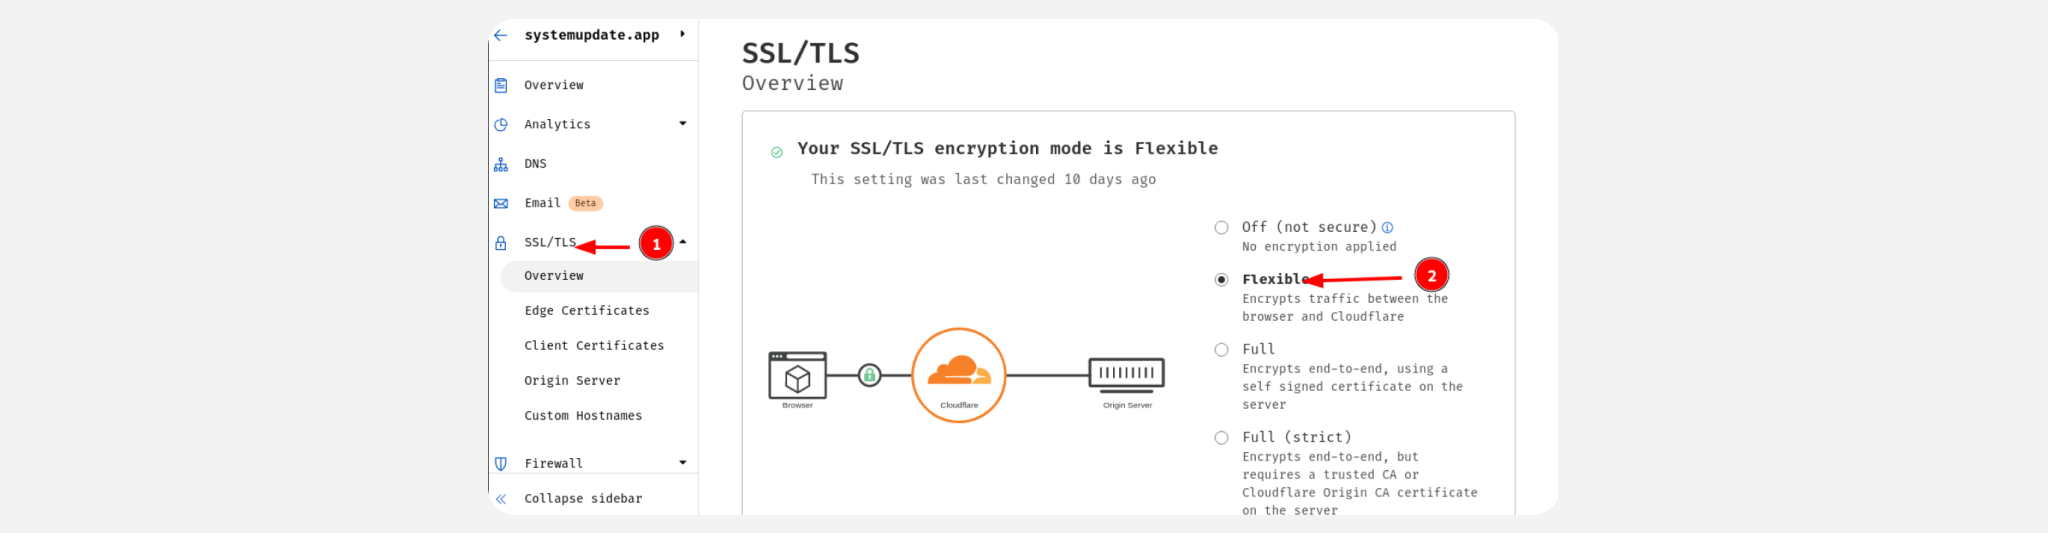Open Edge Certificates submenu item
This screenshot has height=533, width=2048.
(587, 311)
